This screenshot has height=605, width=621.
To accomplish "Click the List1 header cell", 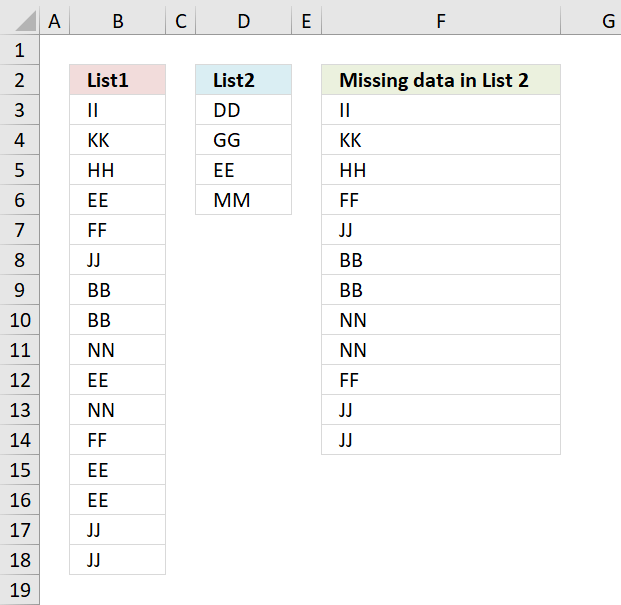I will point(118,80).
